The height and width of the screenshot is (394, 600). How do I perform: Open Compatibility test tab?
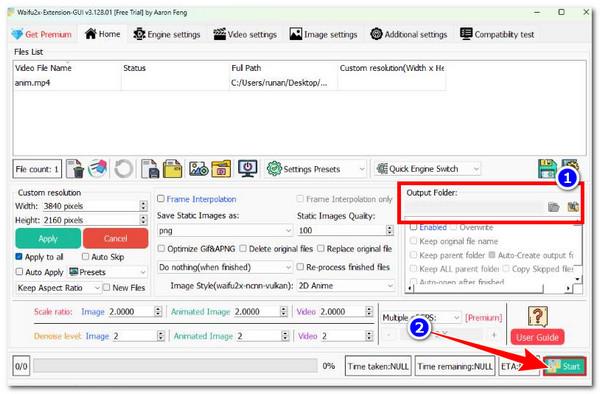pos(497,34)
